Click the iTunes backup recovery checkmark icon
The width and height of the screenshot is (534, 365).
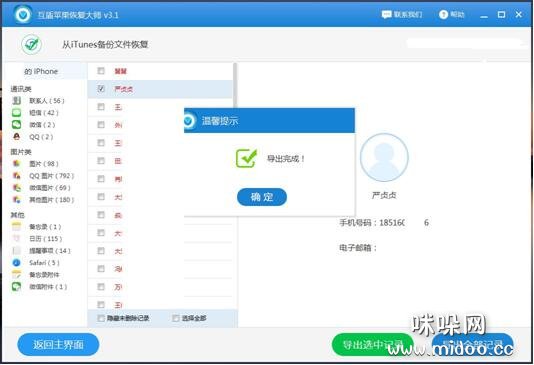tap(32, 44)
